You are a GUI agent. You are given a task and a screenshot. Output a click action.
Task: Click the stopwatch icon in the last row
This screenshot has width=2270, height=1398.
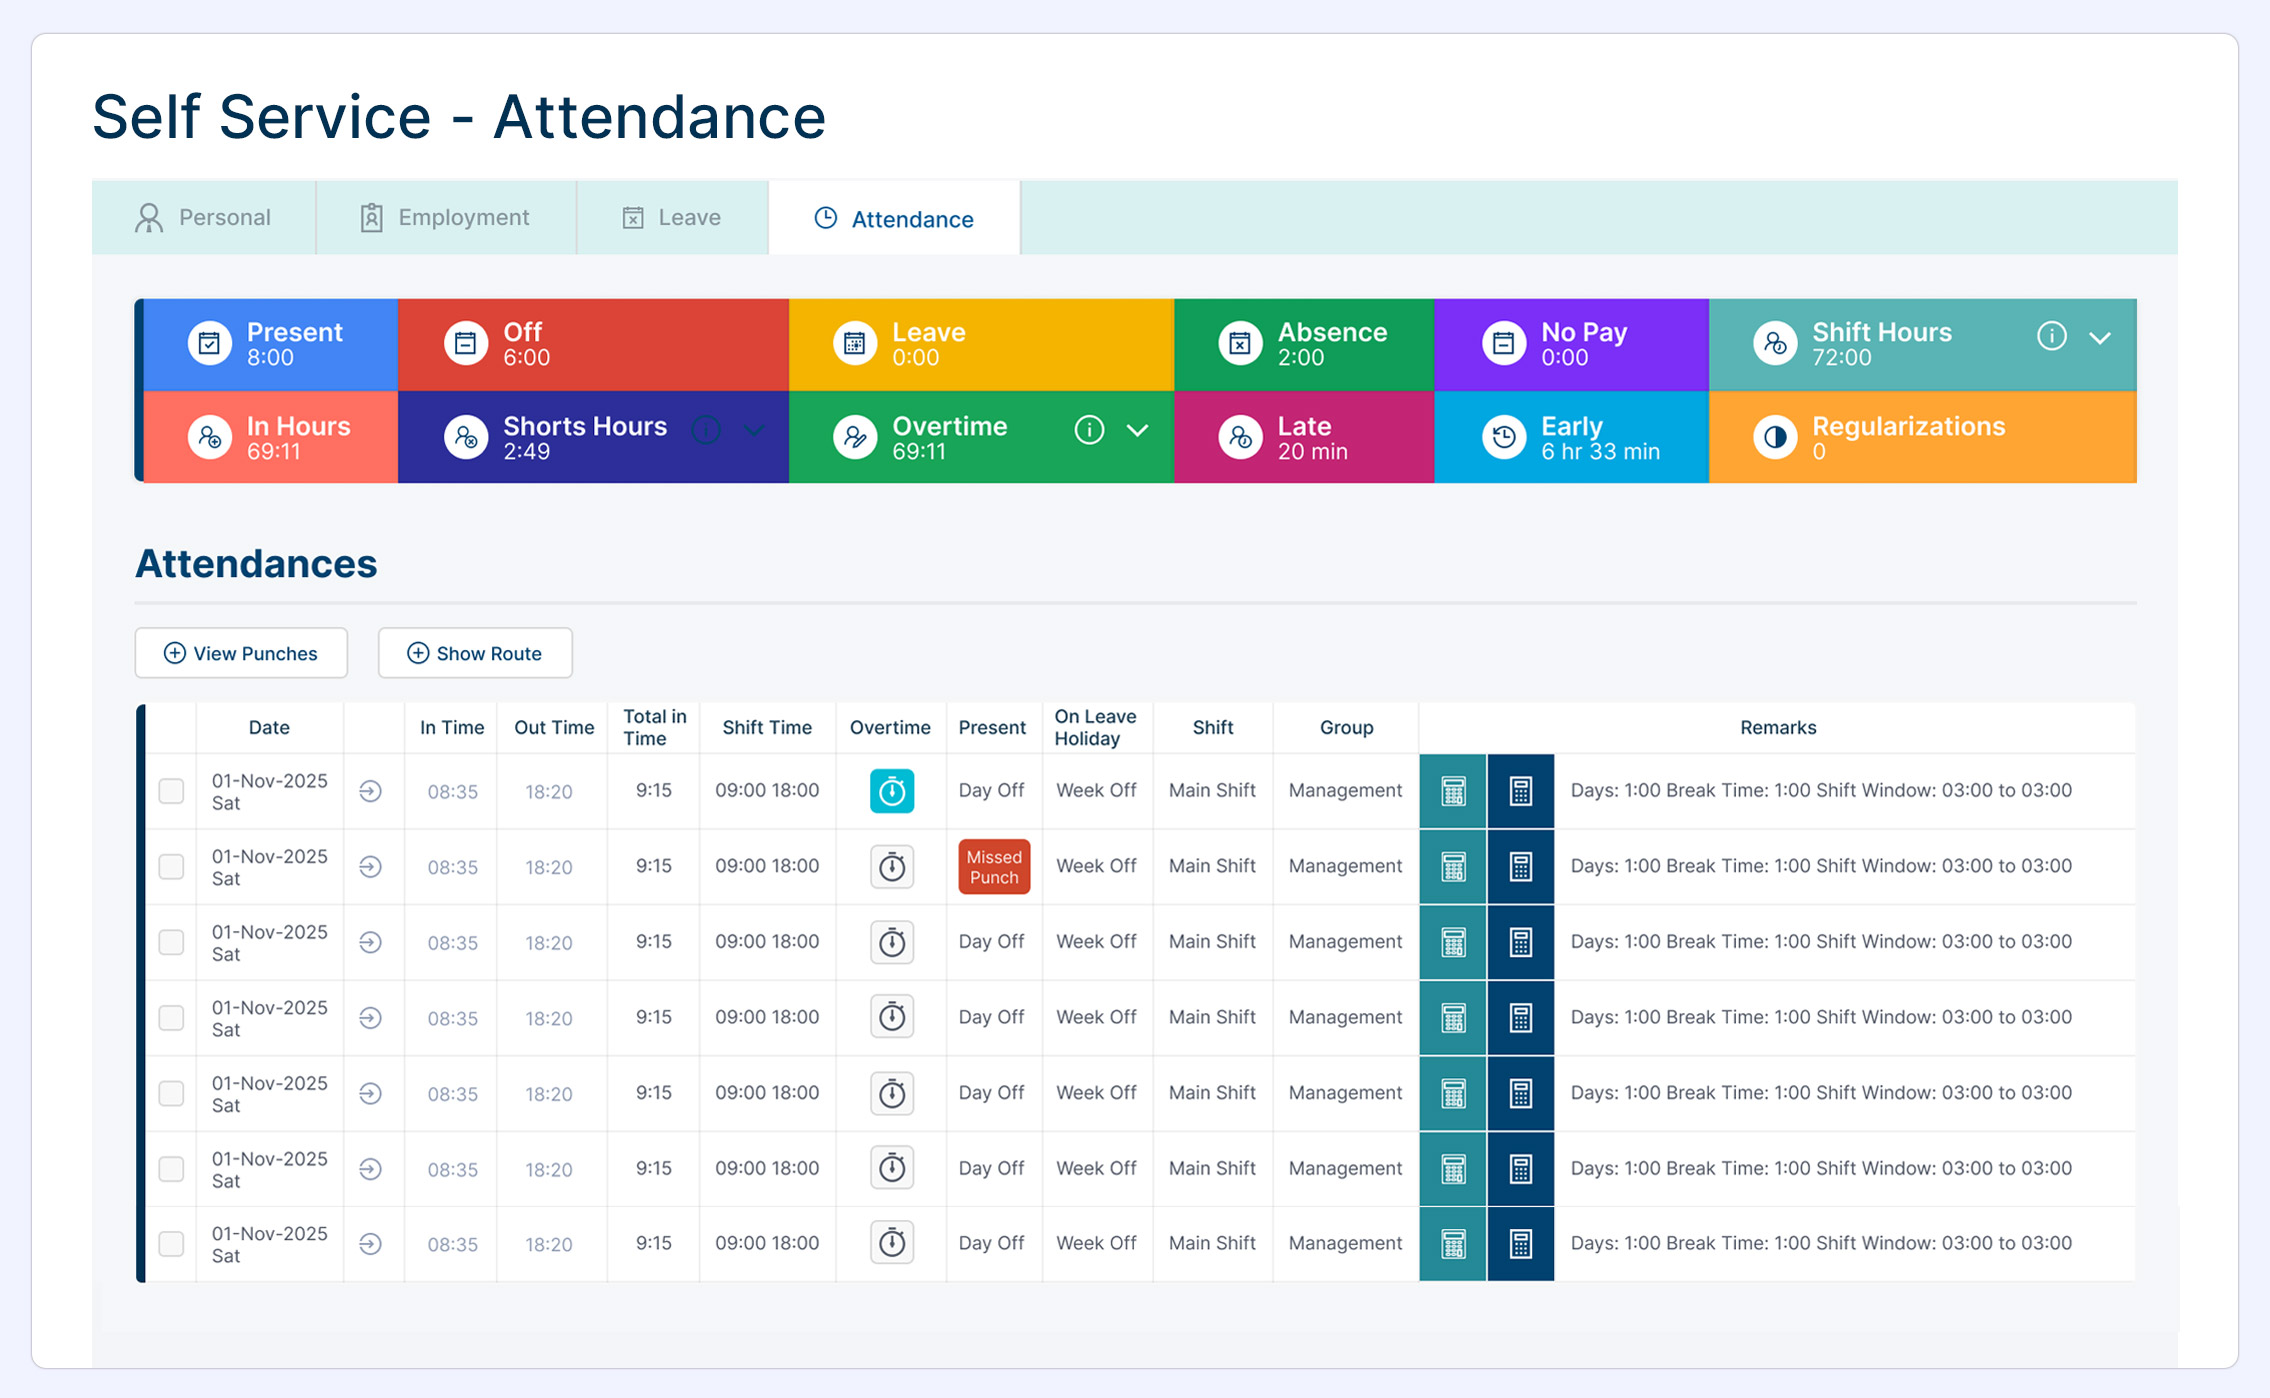pos(891,1243)
